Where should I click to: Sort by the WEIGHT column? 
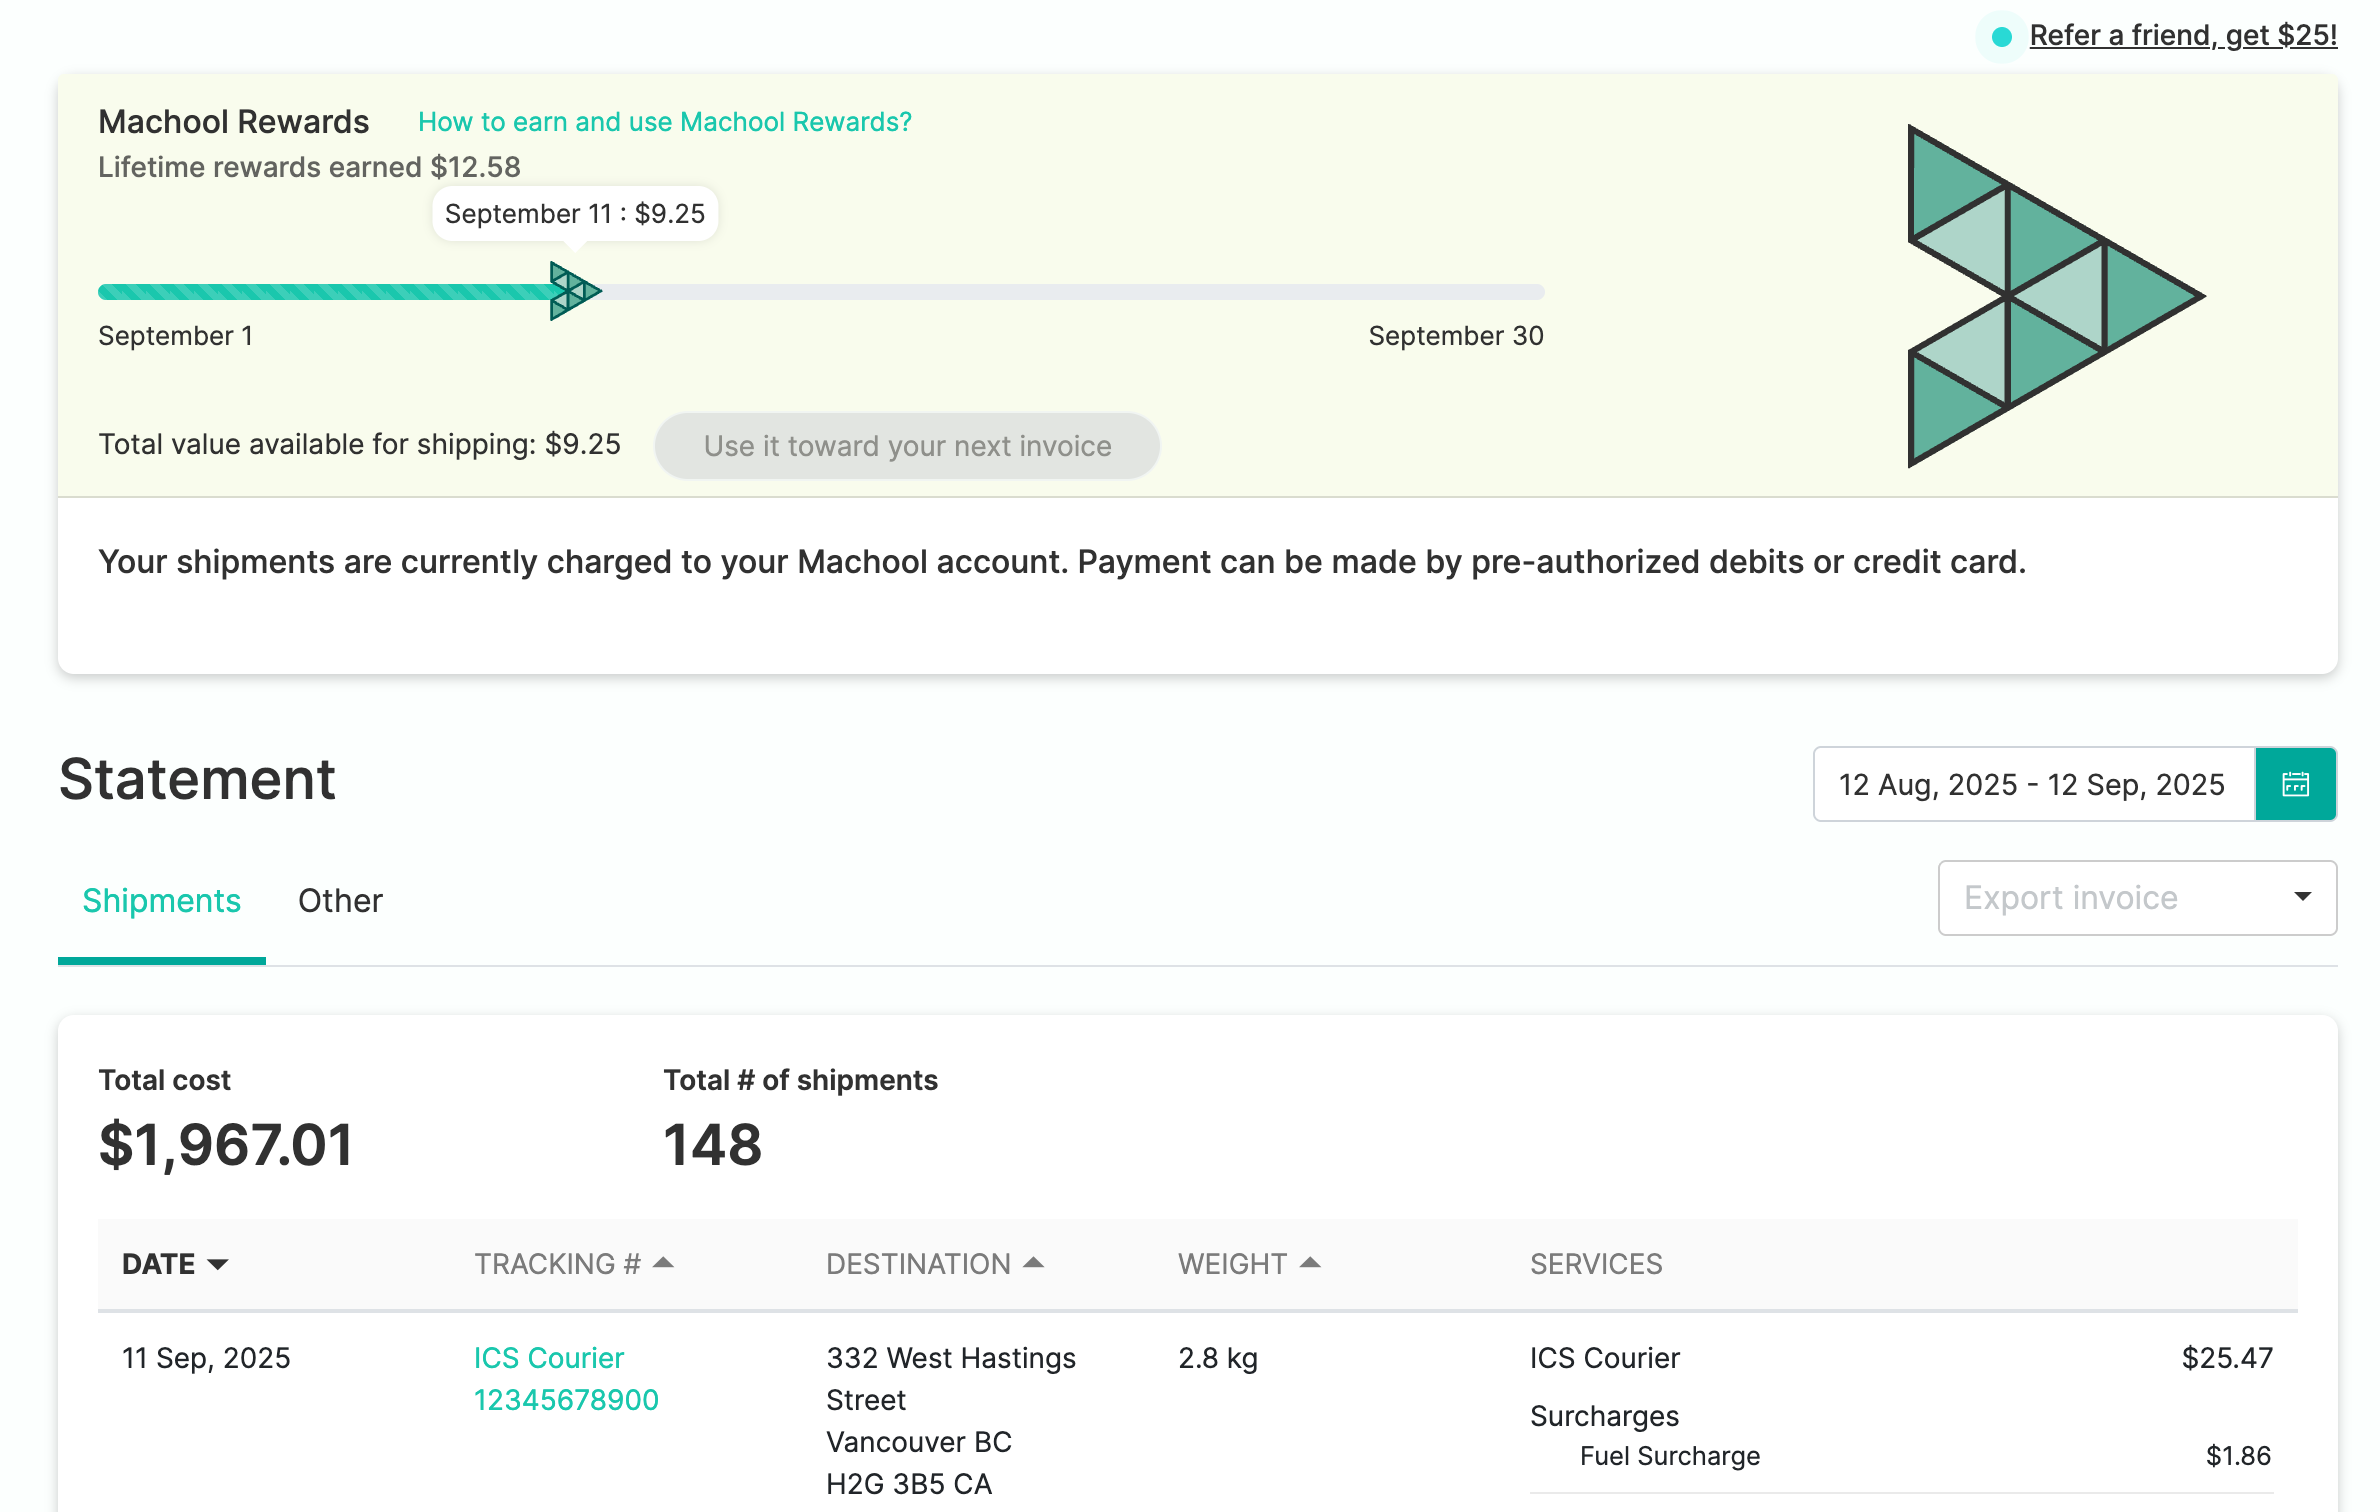point(1249,1264)
